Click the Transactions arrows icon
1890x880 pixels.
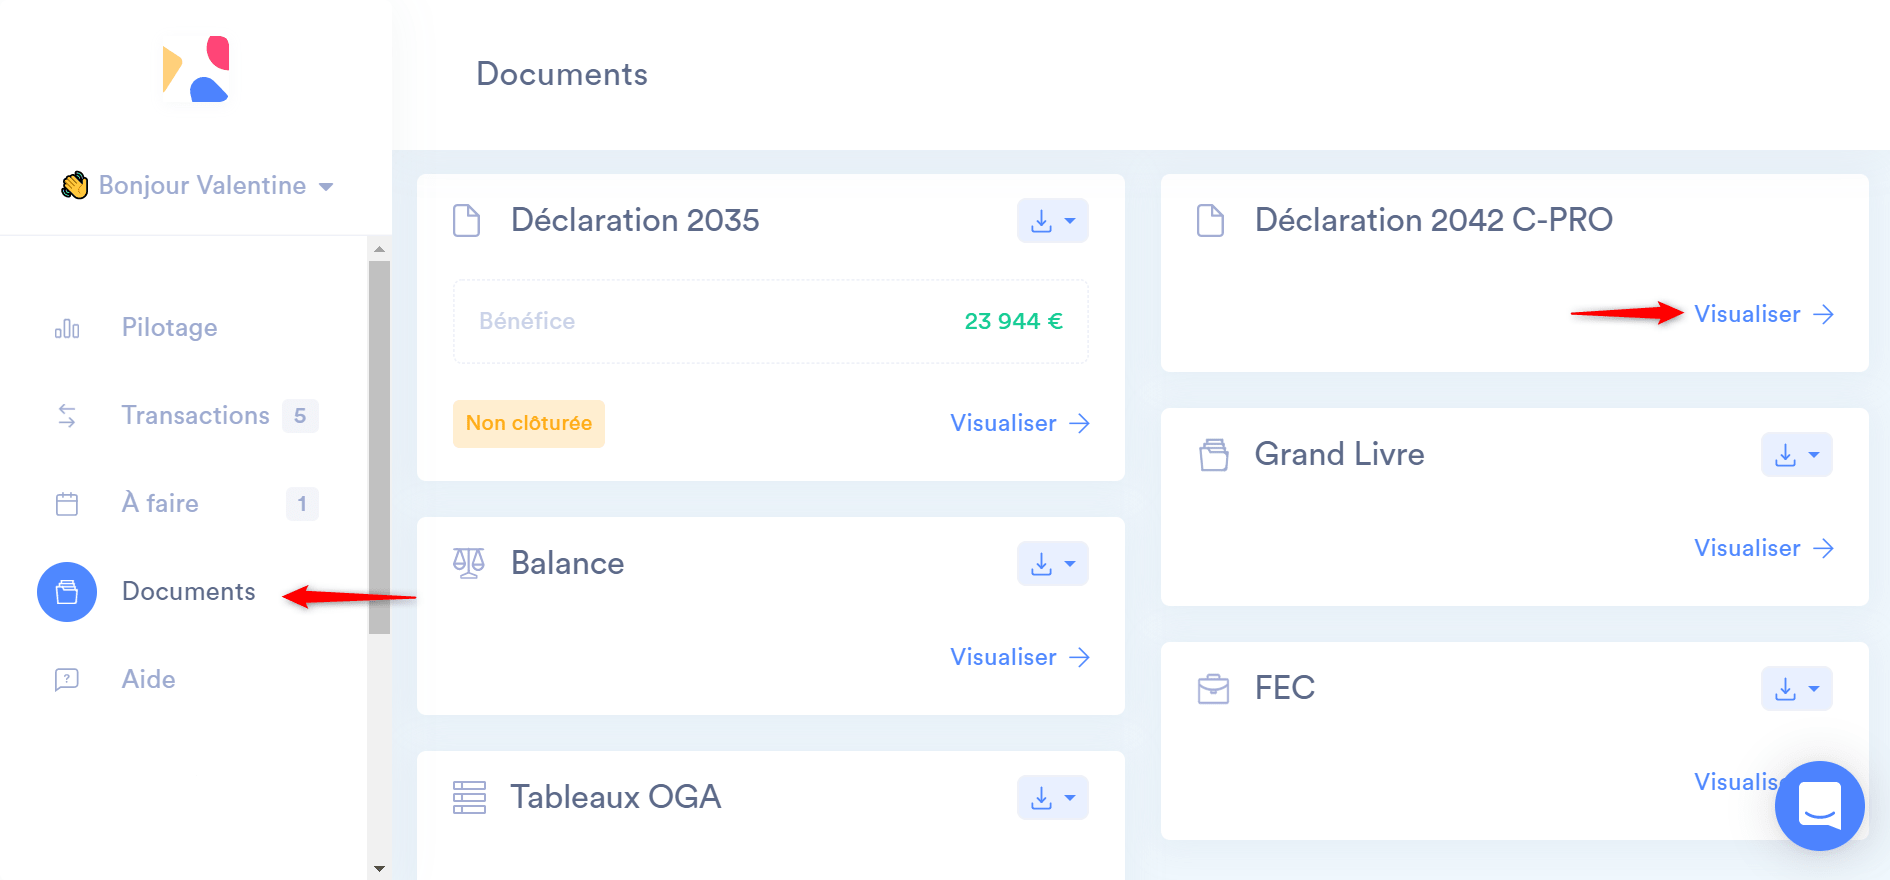pyautogui.click(x=67, y=416)
